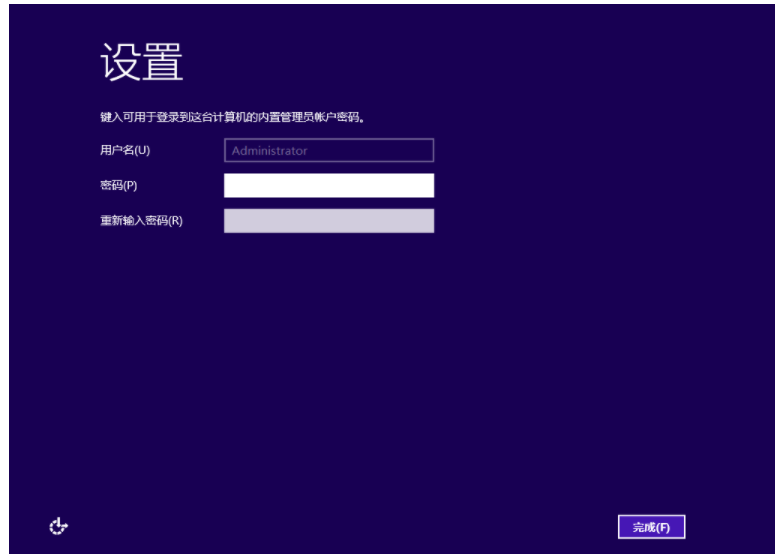Click the instruction text about the built-in administrator account password
This screenshot has width=775, height=554.
point(232,117)
